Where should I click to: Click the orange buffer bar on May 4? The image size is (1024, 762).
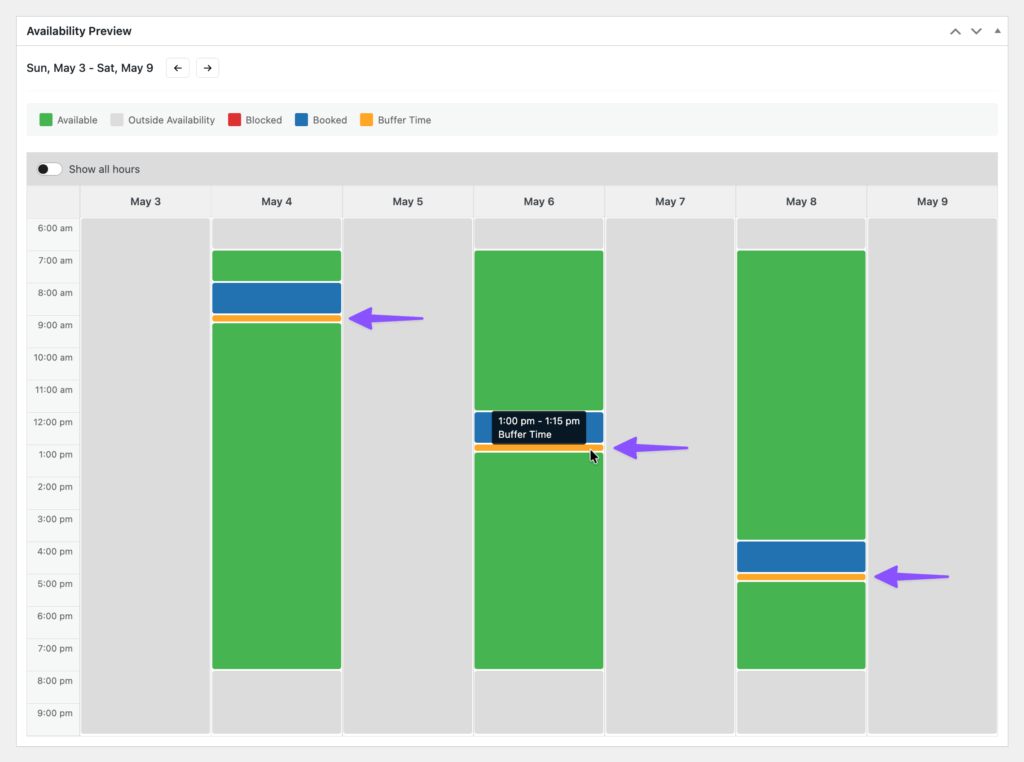pos(276,319)
